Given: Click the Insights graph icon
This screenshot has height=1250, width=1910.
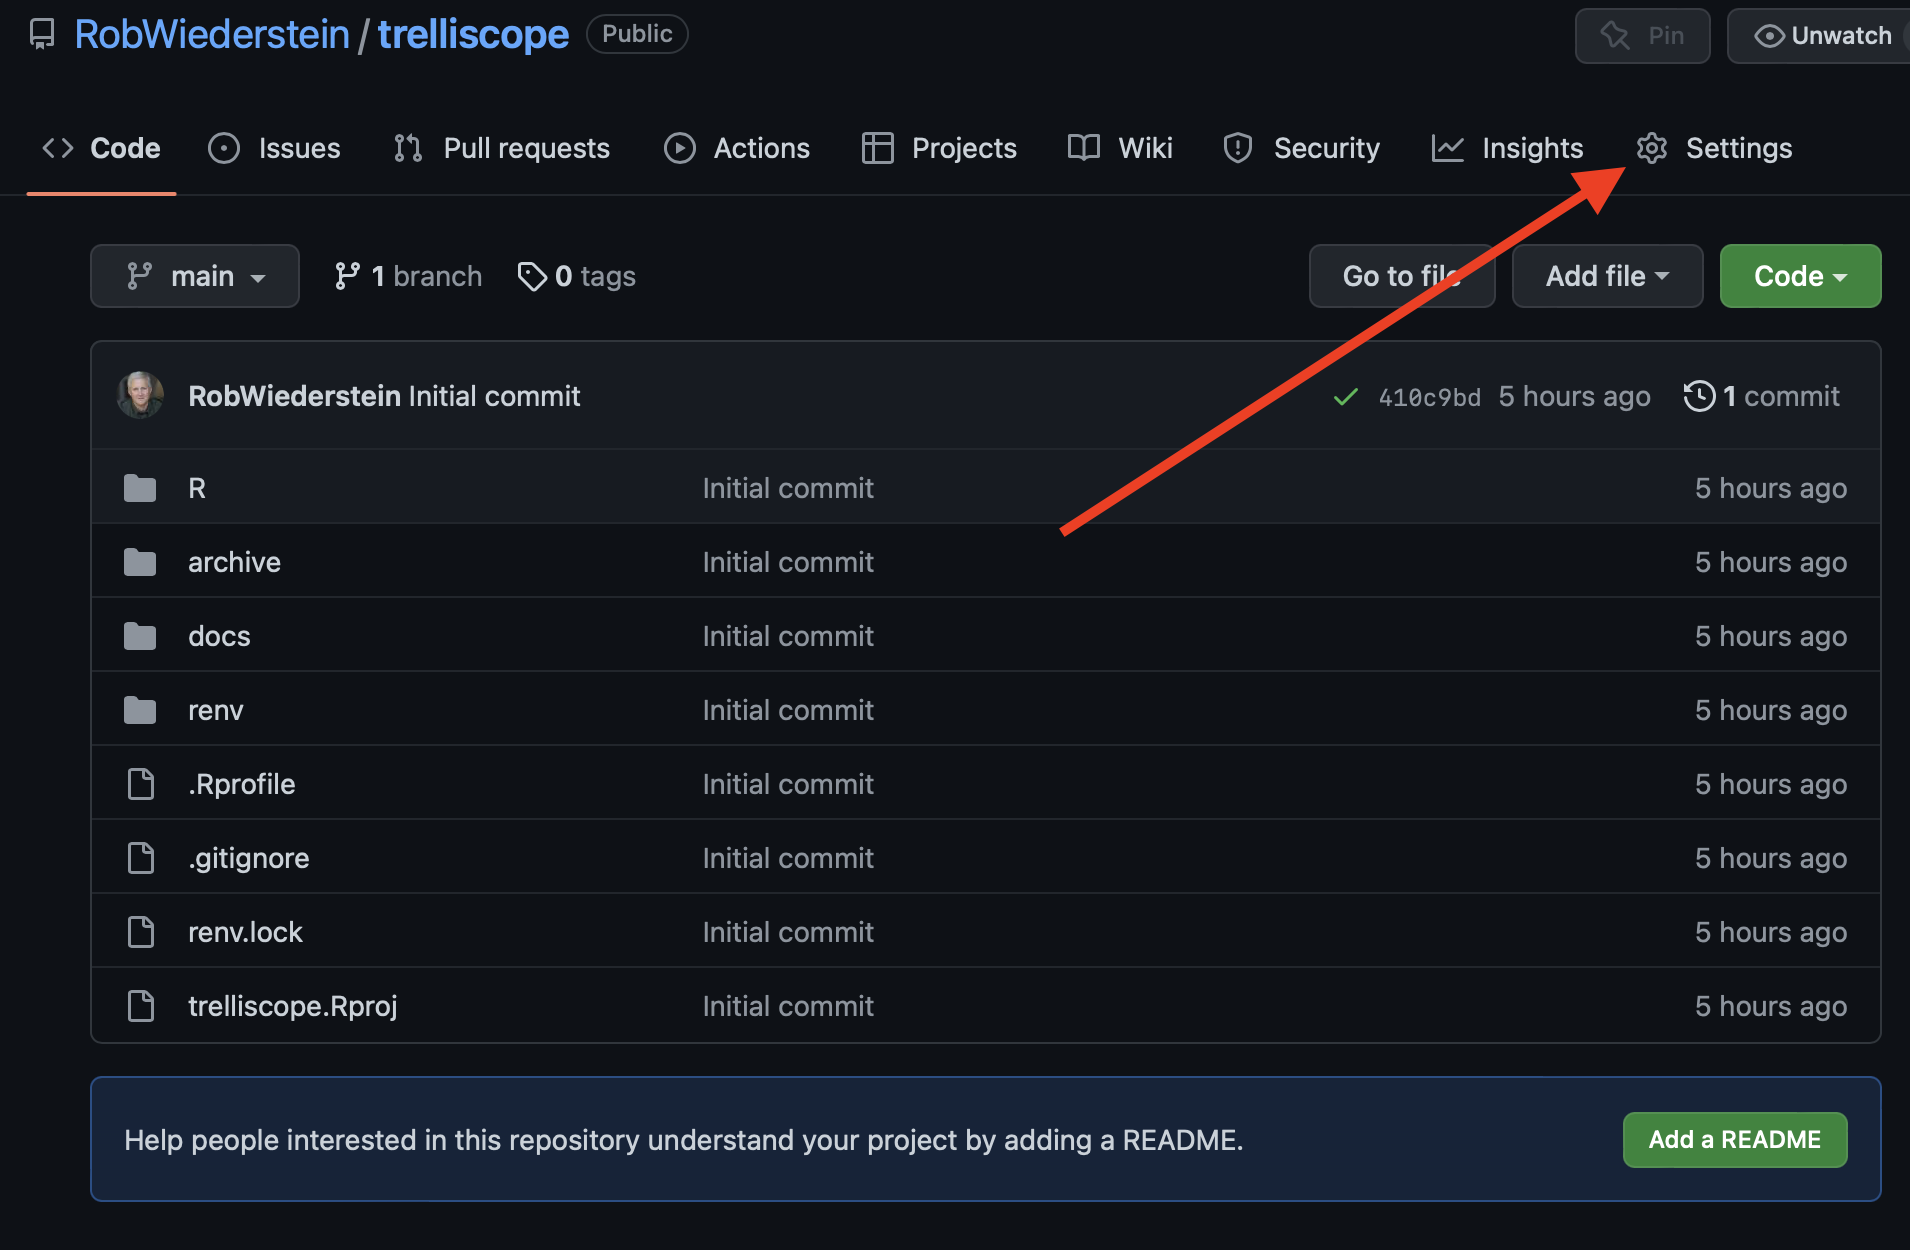Looking at the screenshot, I should point(1447,148).
